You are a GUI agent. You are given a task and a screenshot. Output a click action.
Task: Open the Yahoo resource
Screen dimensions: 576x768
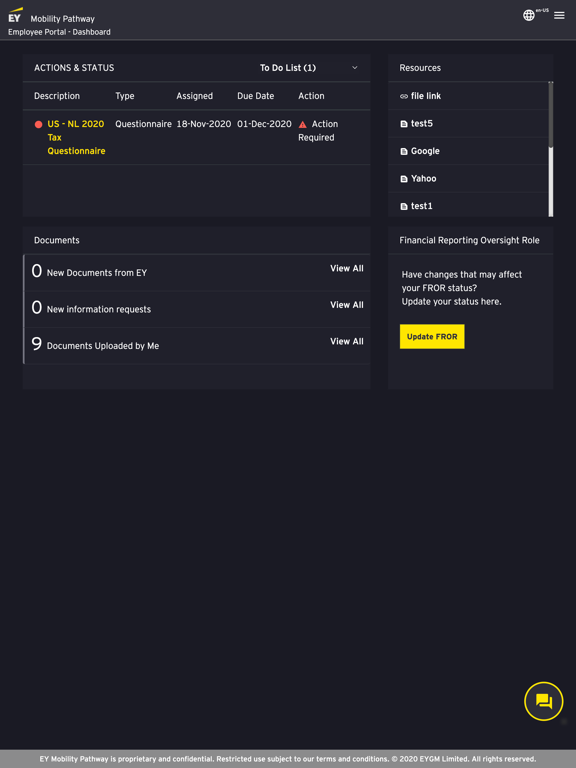423,179
